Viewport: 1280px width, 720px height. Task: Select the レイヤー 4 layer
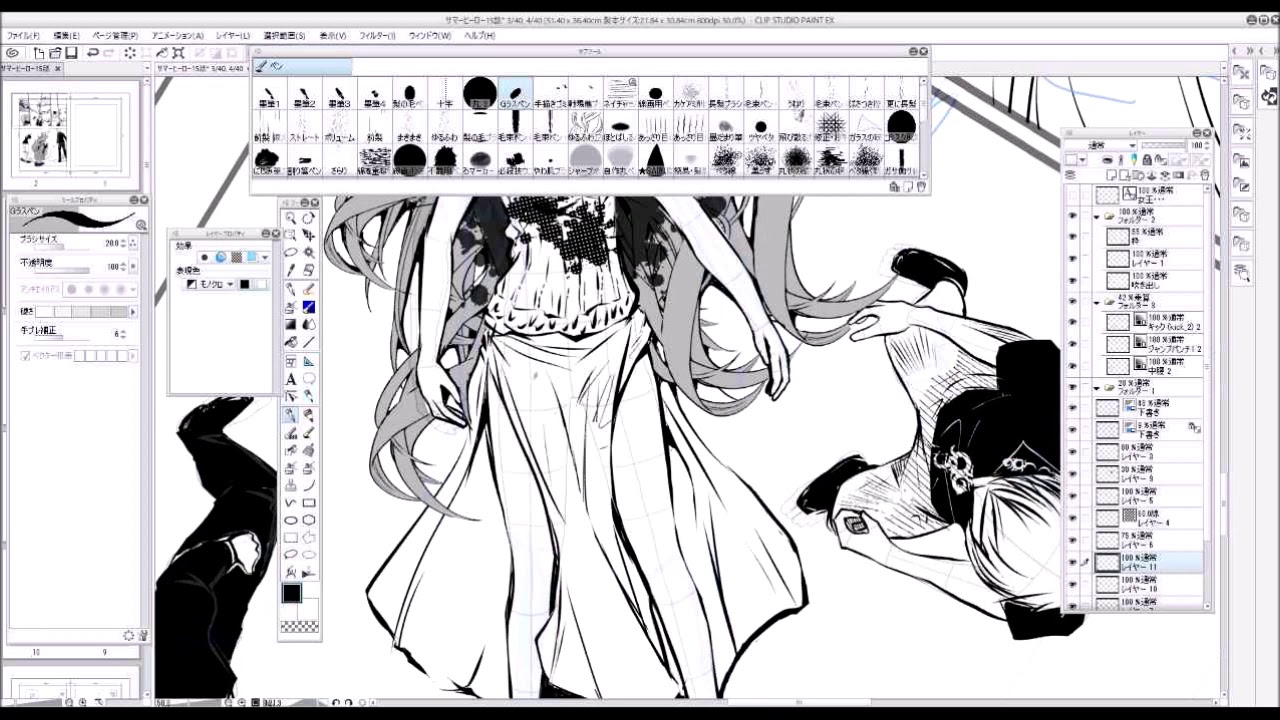click(1150, 516)
